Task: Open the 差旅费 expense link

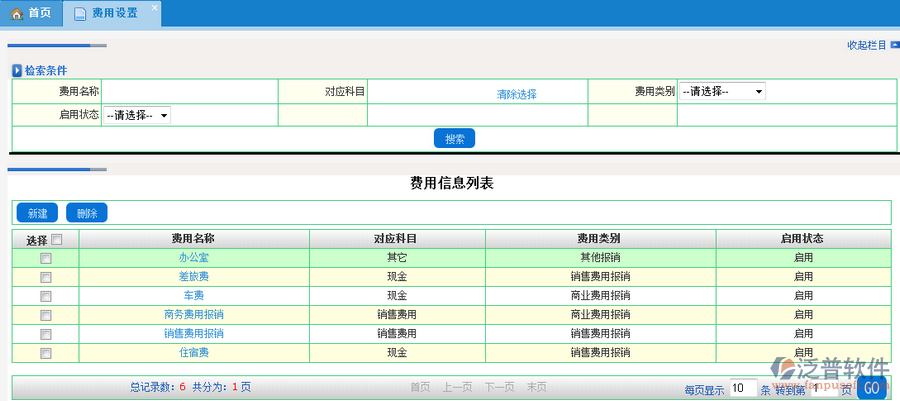Action: click(x=194, y=277)
